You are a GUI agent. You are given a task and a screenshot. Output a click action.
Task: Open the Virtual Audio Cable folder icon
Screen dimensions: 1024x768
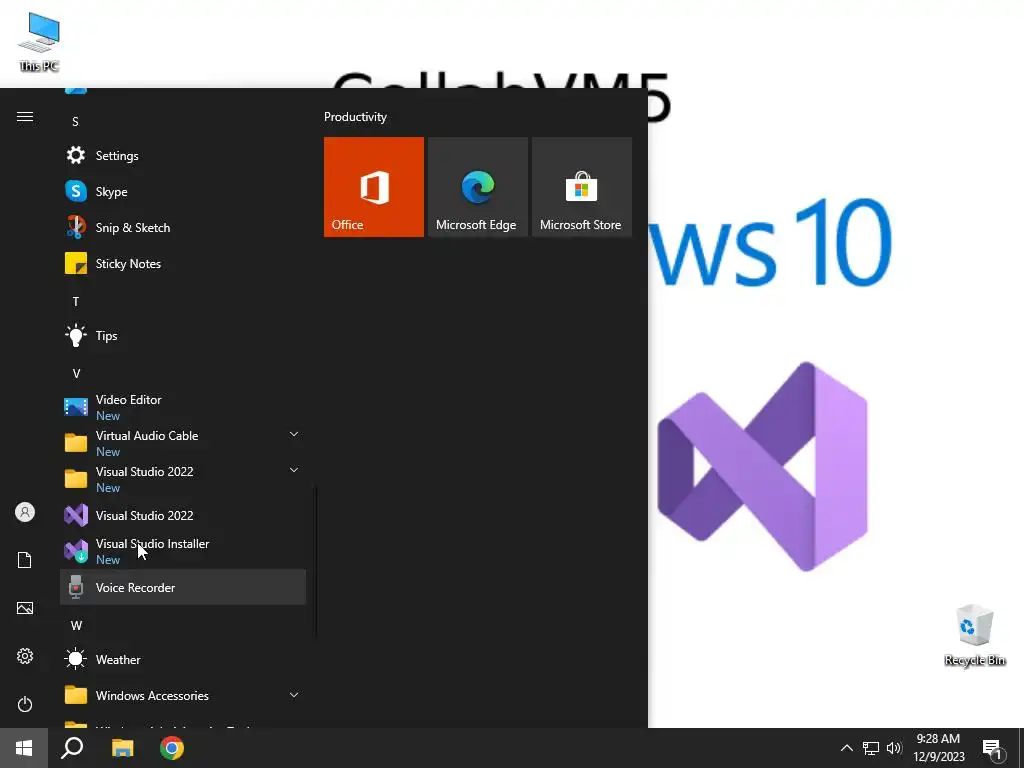[76, 443]
